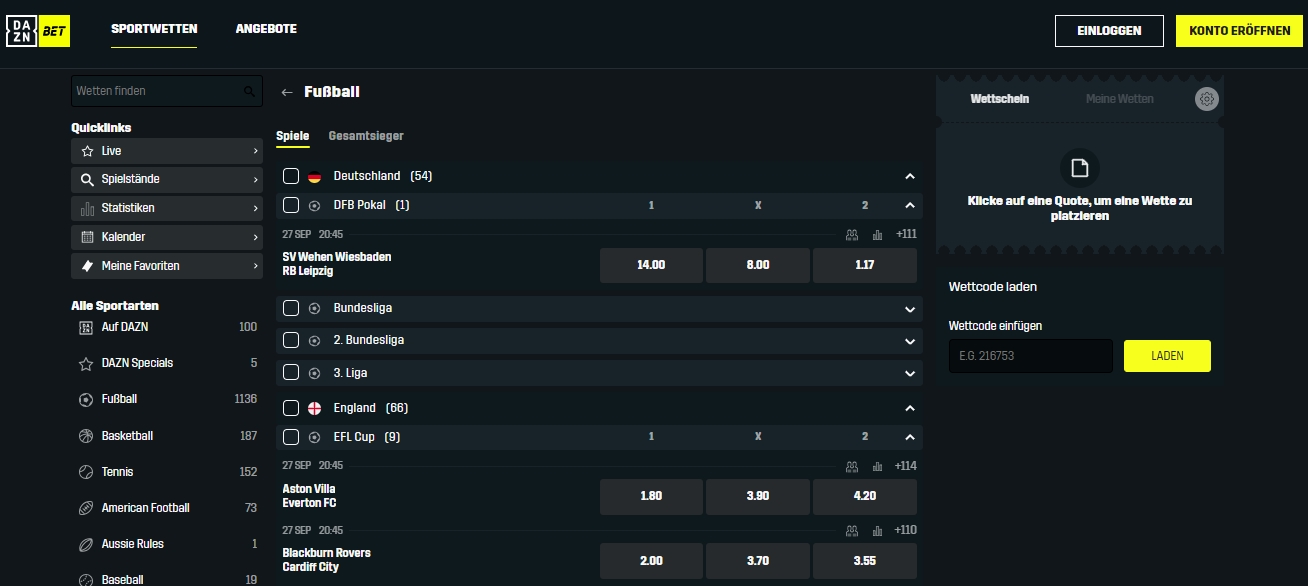The width and height of the screenshot is (1308, 586).
Task: Click the magnifier icon next to Spielstände
Action: (x=87, y=180)
